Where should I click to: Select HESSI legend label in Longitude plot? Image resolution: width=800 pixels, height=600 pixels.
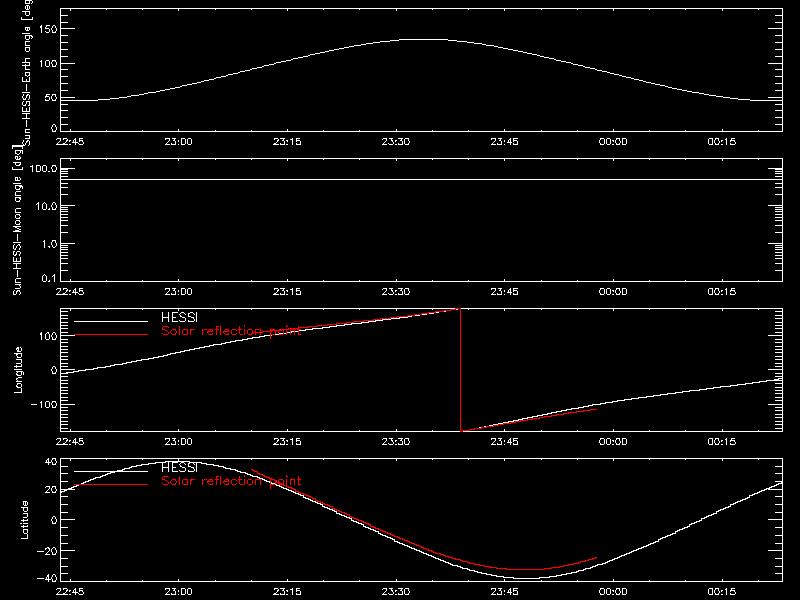(x=179, y=317)
